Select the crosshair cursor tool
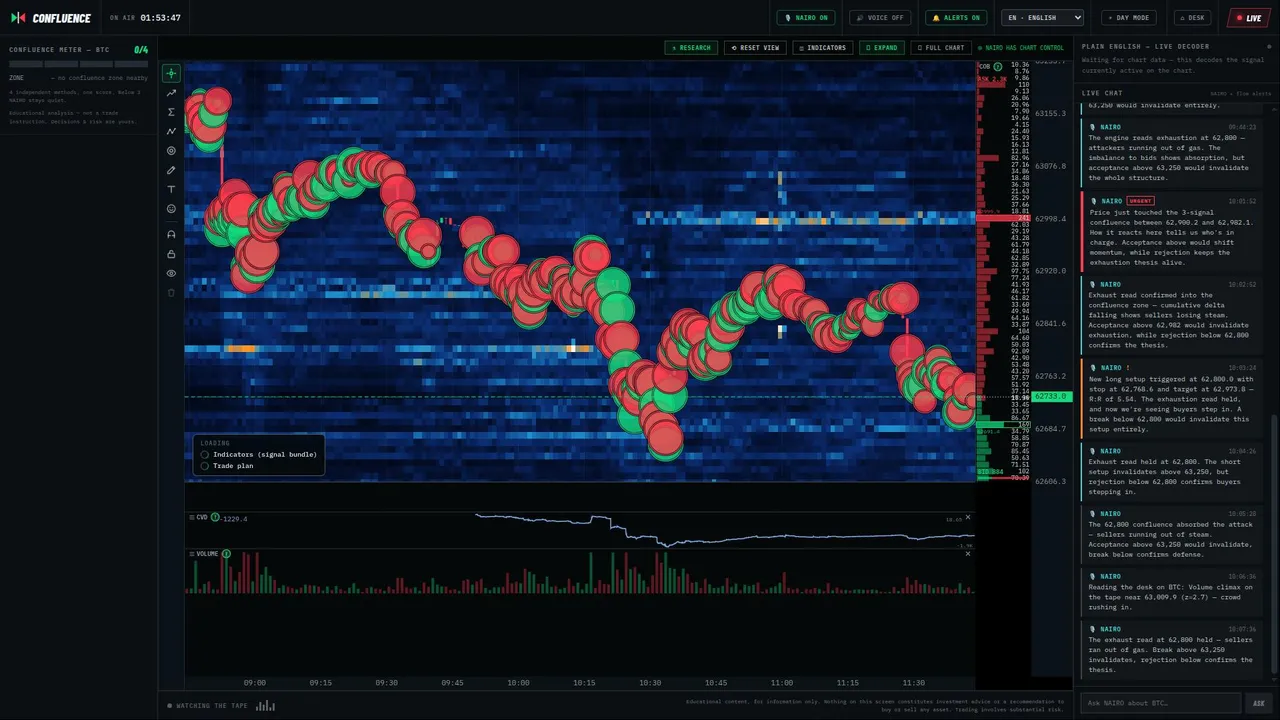Image resolution: width=1280 pixels, height=720 pixels. (x=171, y=73)
